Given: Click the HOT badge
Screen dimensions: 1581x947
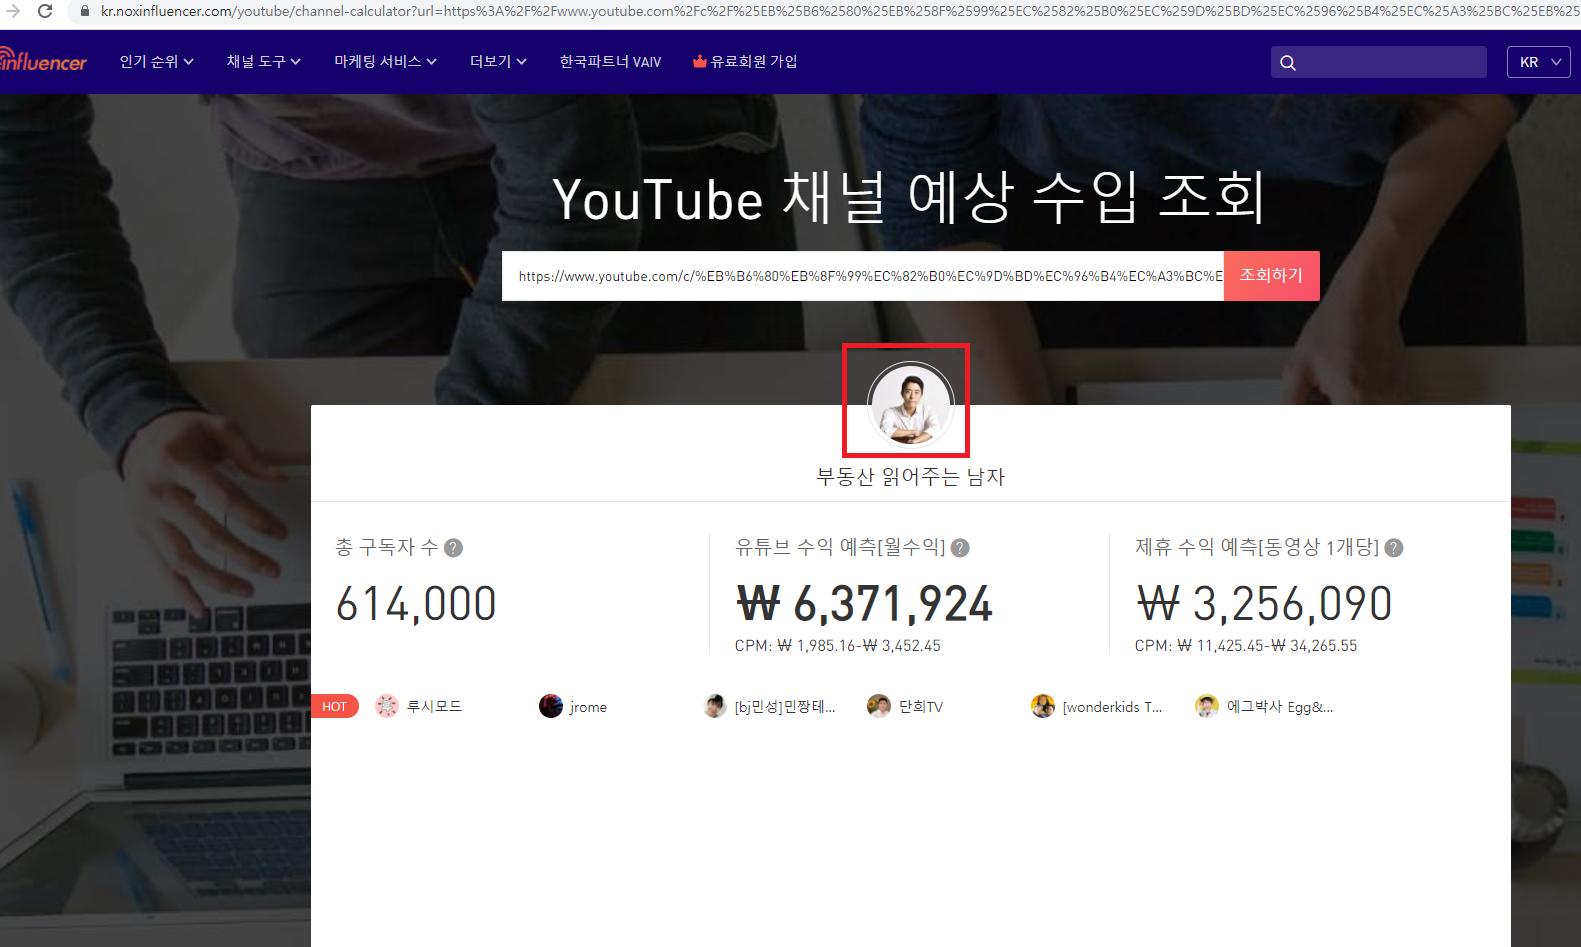Looking at the screenshot, I should pos(335,706).
